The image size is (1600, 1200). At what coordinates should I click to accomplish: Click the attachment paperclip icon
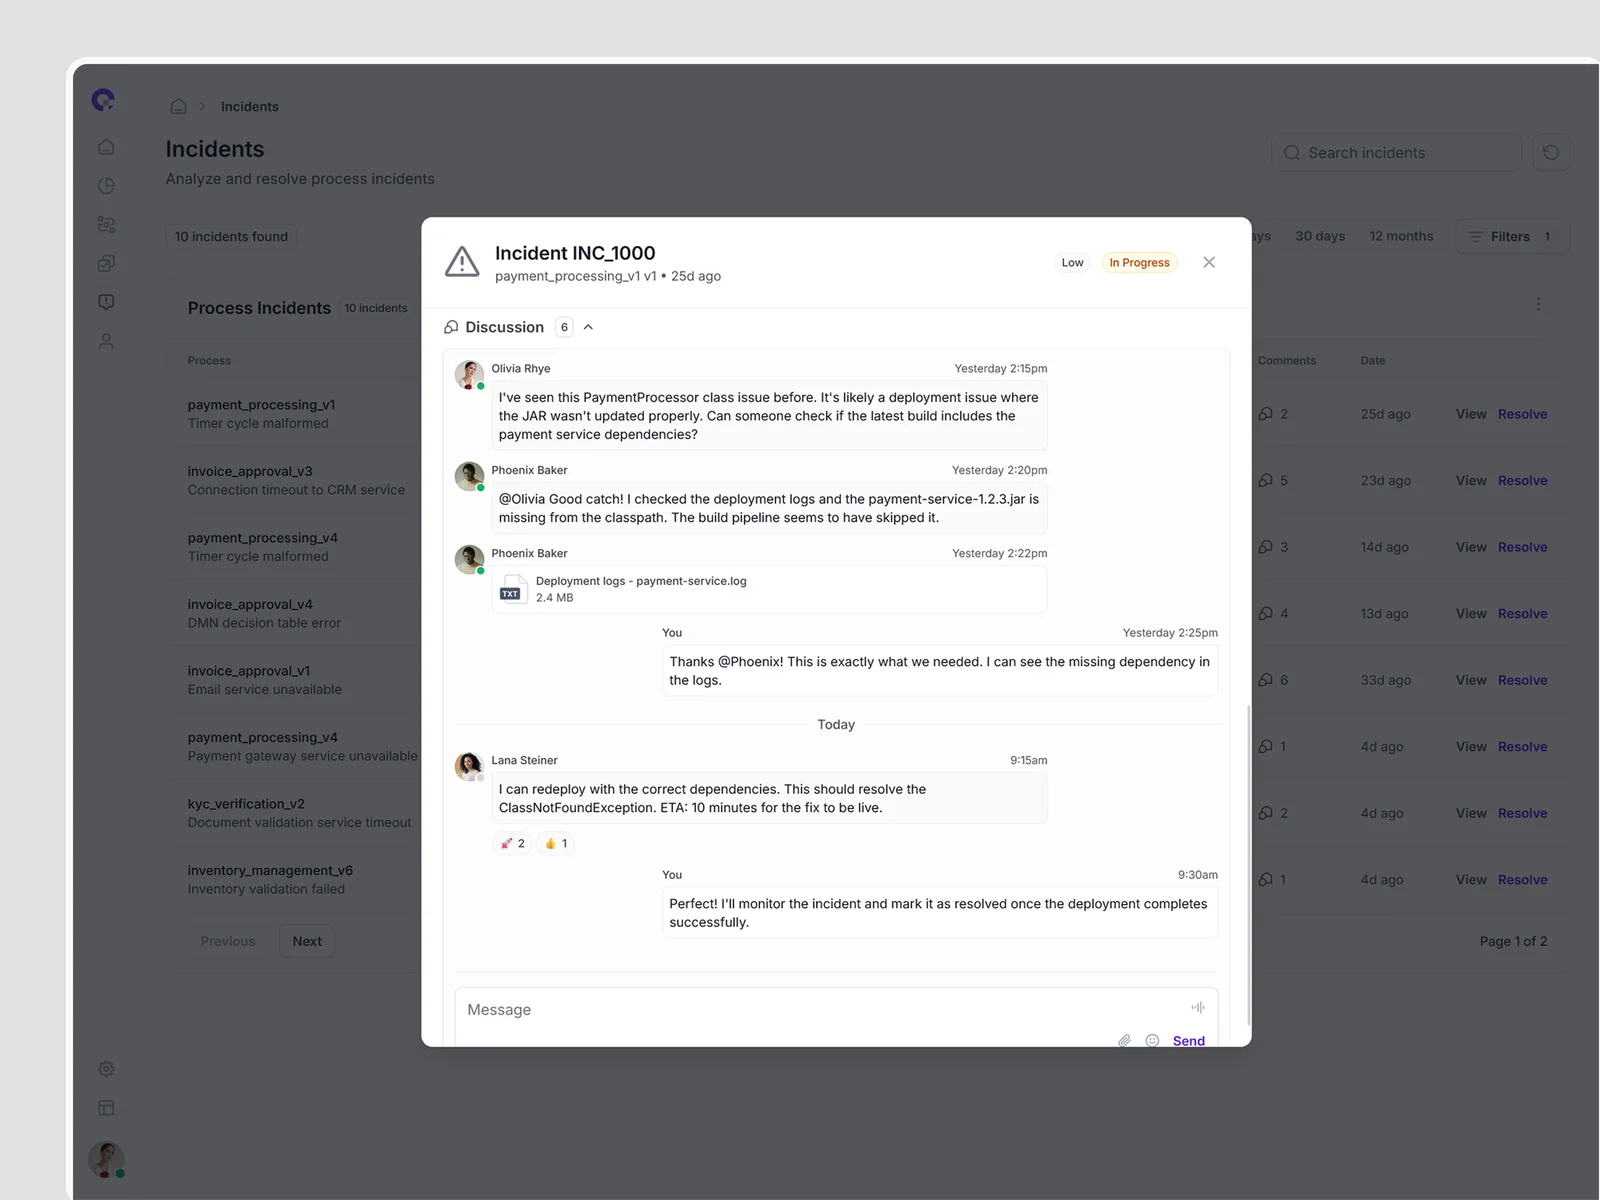tap(1124, 1040)
